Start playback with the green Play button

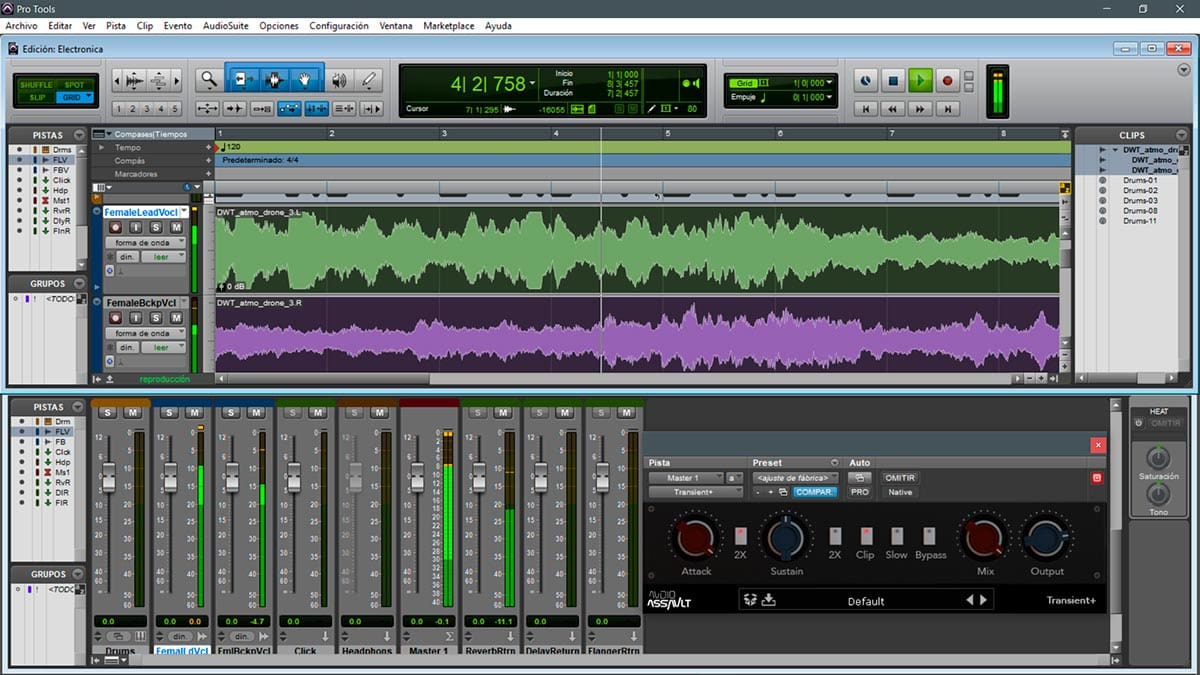click(921, 81)
